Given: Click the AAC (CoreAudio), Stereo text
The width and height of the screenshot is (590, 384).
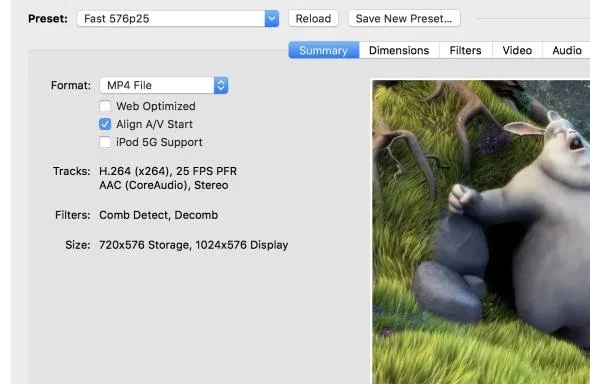Looking at the screenshot, I should [164, 185].
